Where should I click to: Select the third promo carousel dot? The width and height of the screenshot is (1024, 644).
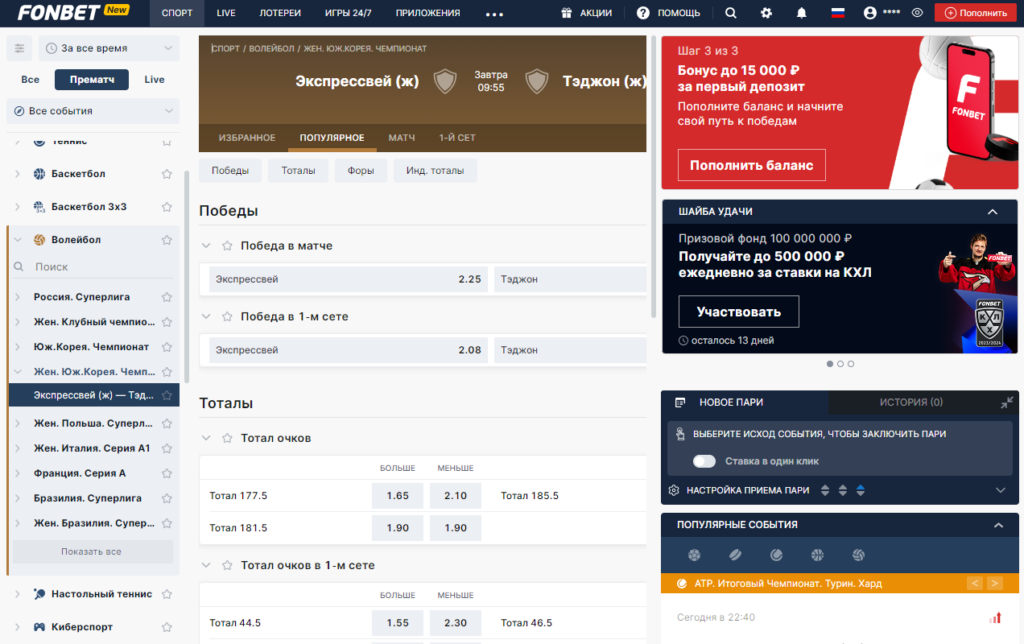[x=851, y=364]
